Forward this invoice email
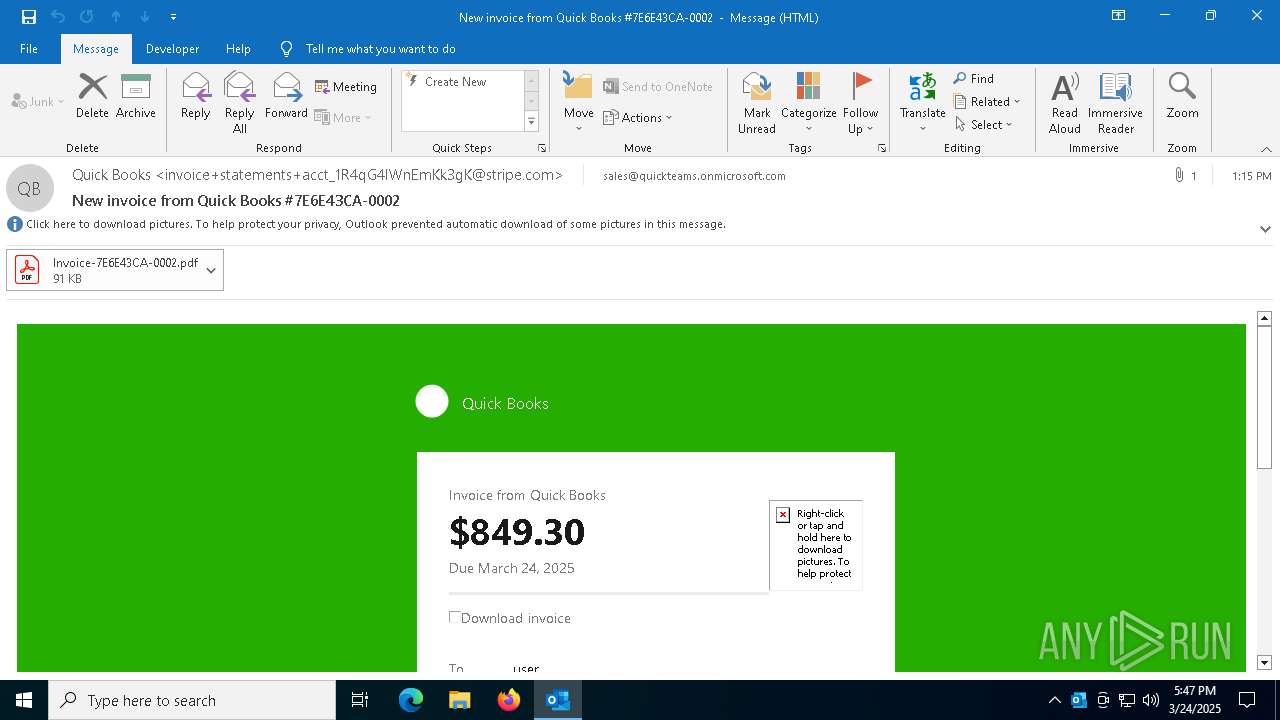Image resolution: width=1280 pixels, height=720 pixels. [286, 97]
